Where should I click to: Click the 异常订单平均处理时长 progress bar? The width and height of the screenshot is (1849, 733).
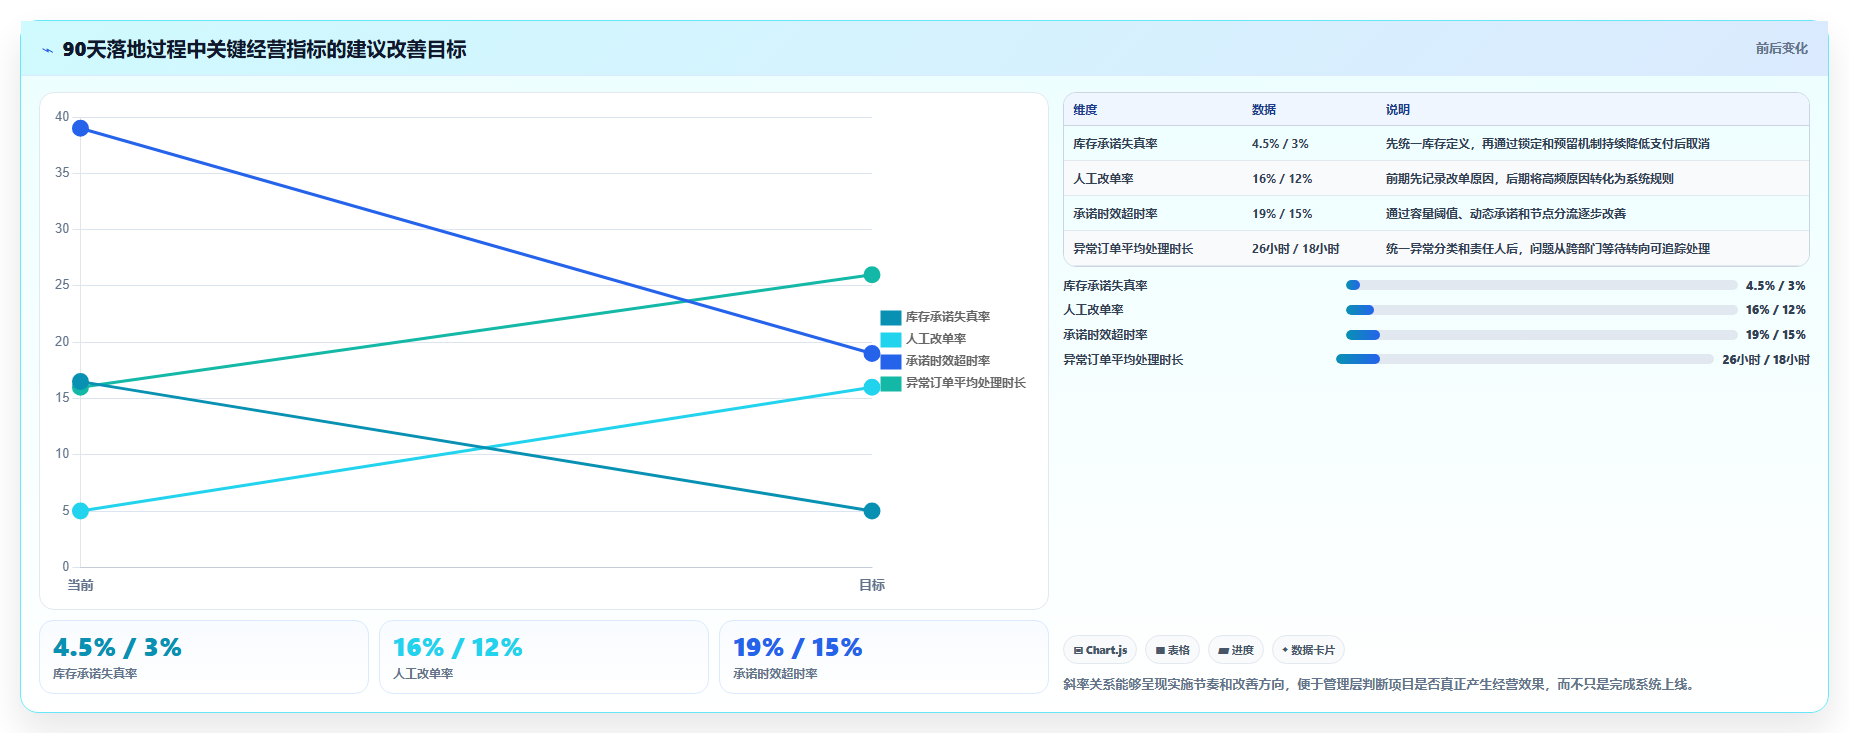(x=1525, y=359)
